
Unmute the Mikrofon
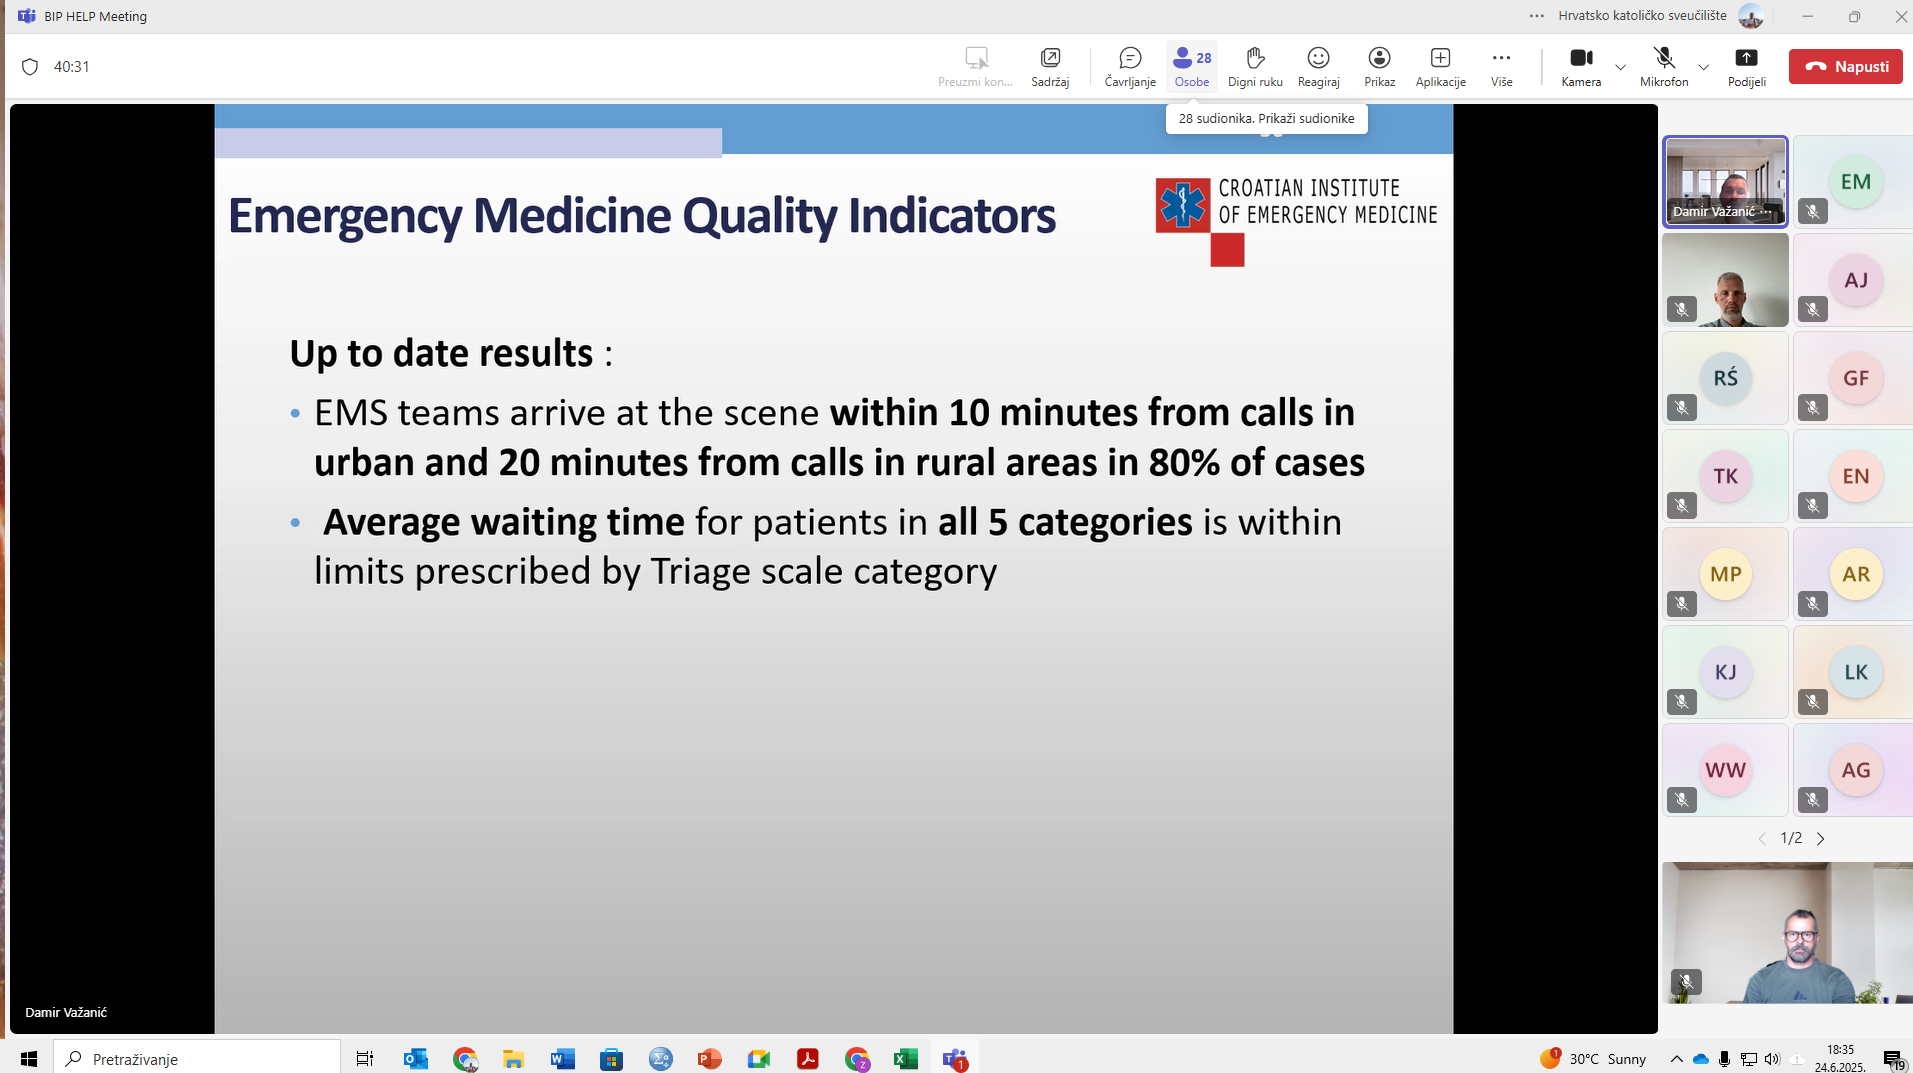(1663, 66)
